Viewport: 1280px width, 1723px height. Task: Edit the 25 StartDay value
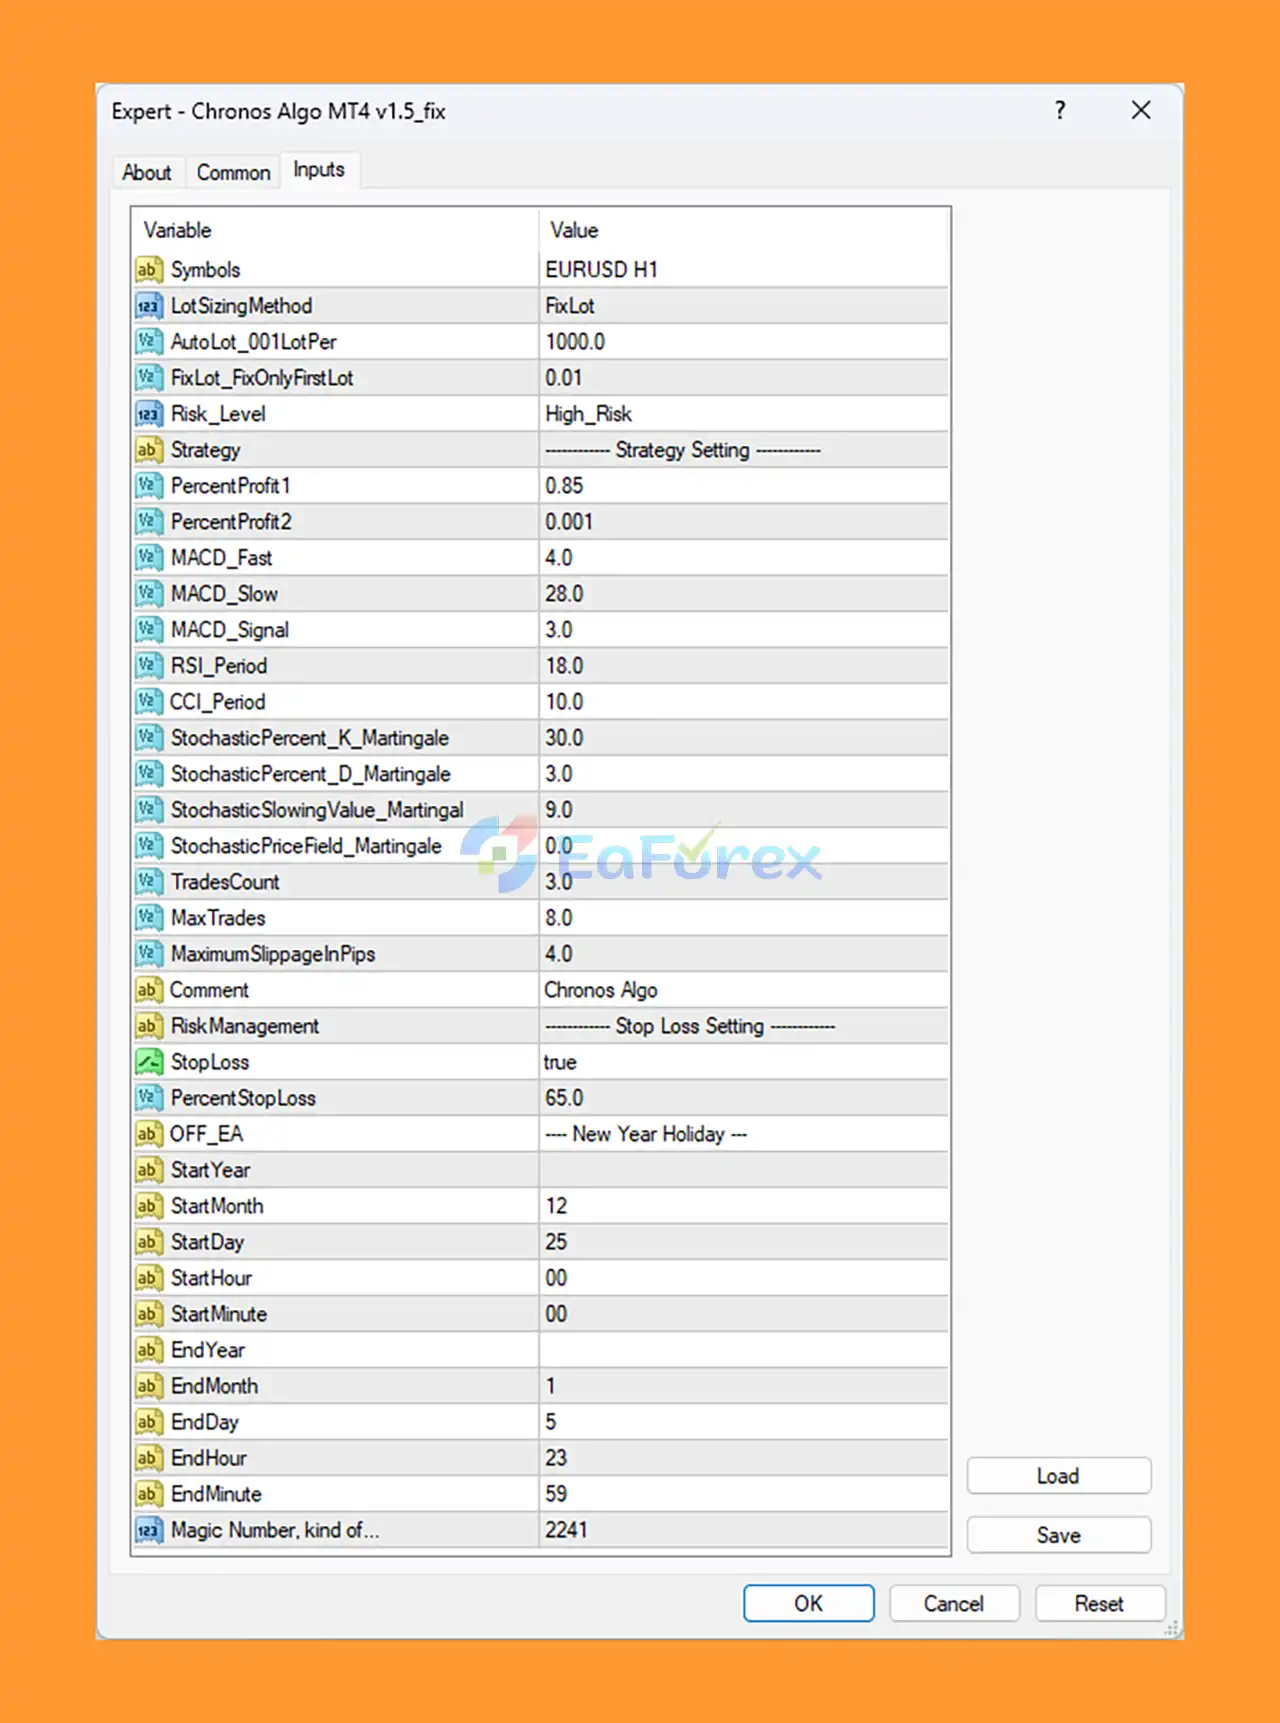pyautogui.click(x=744, y=1242)
